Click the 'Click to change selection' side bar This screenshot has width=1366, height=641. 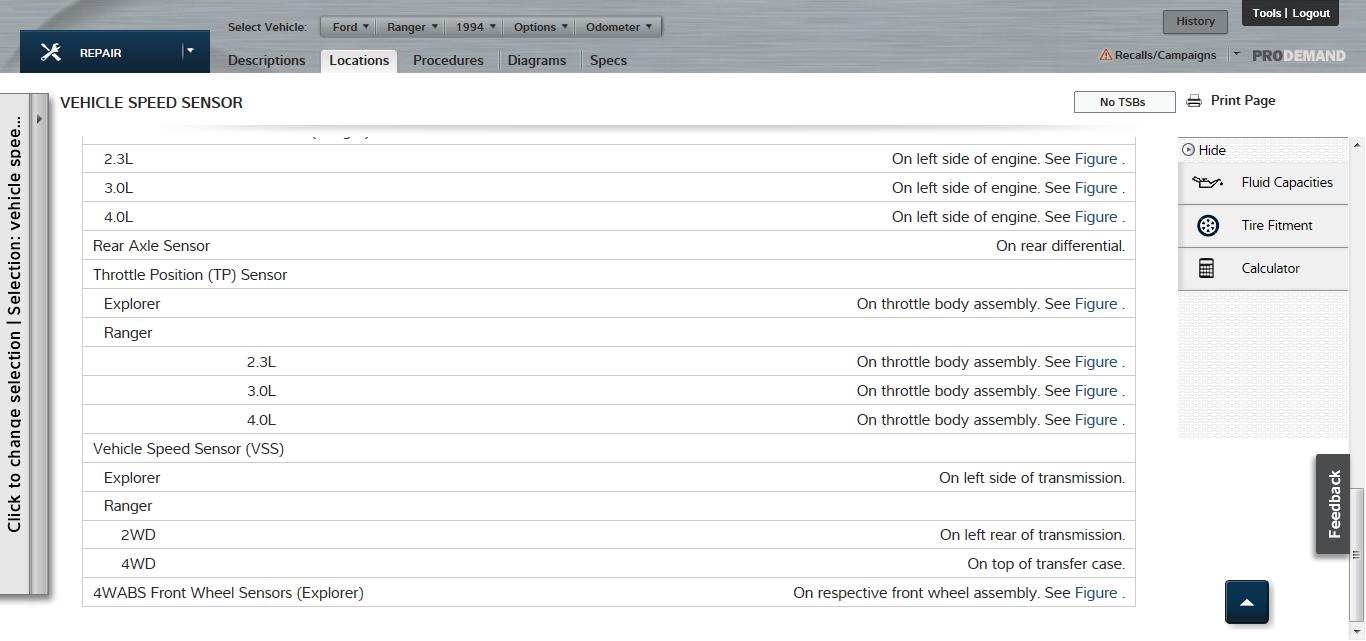click(x=14, y=343)
